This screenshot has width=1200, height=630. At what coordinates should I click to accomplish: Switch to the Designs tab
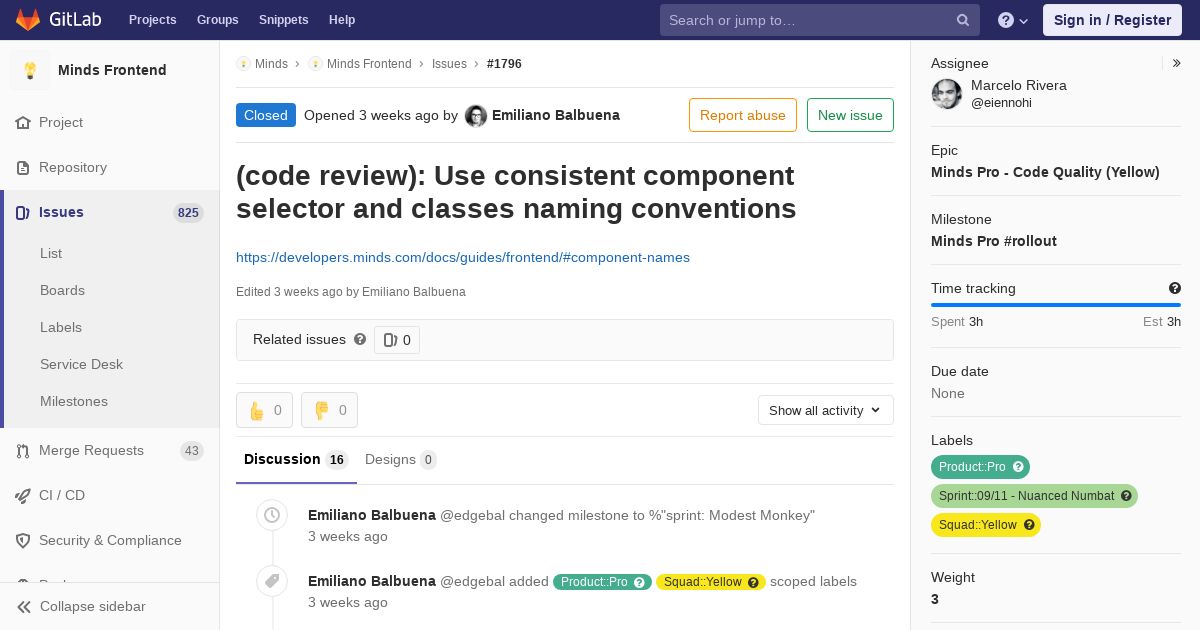pos(400,460)
